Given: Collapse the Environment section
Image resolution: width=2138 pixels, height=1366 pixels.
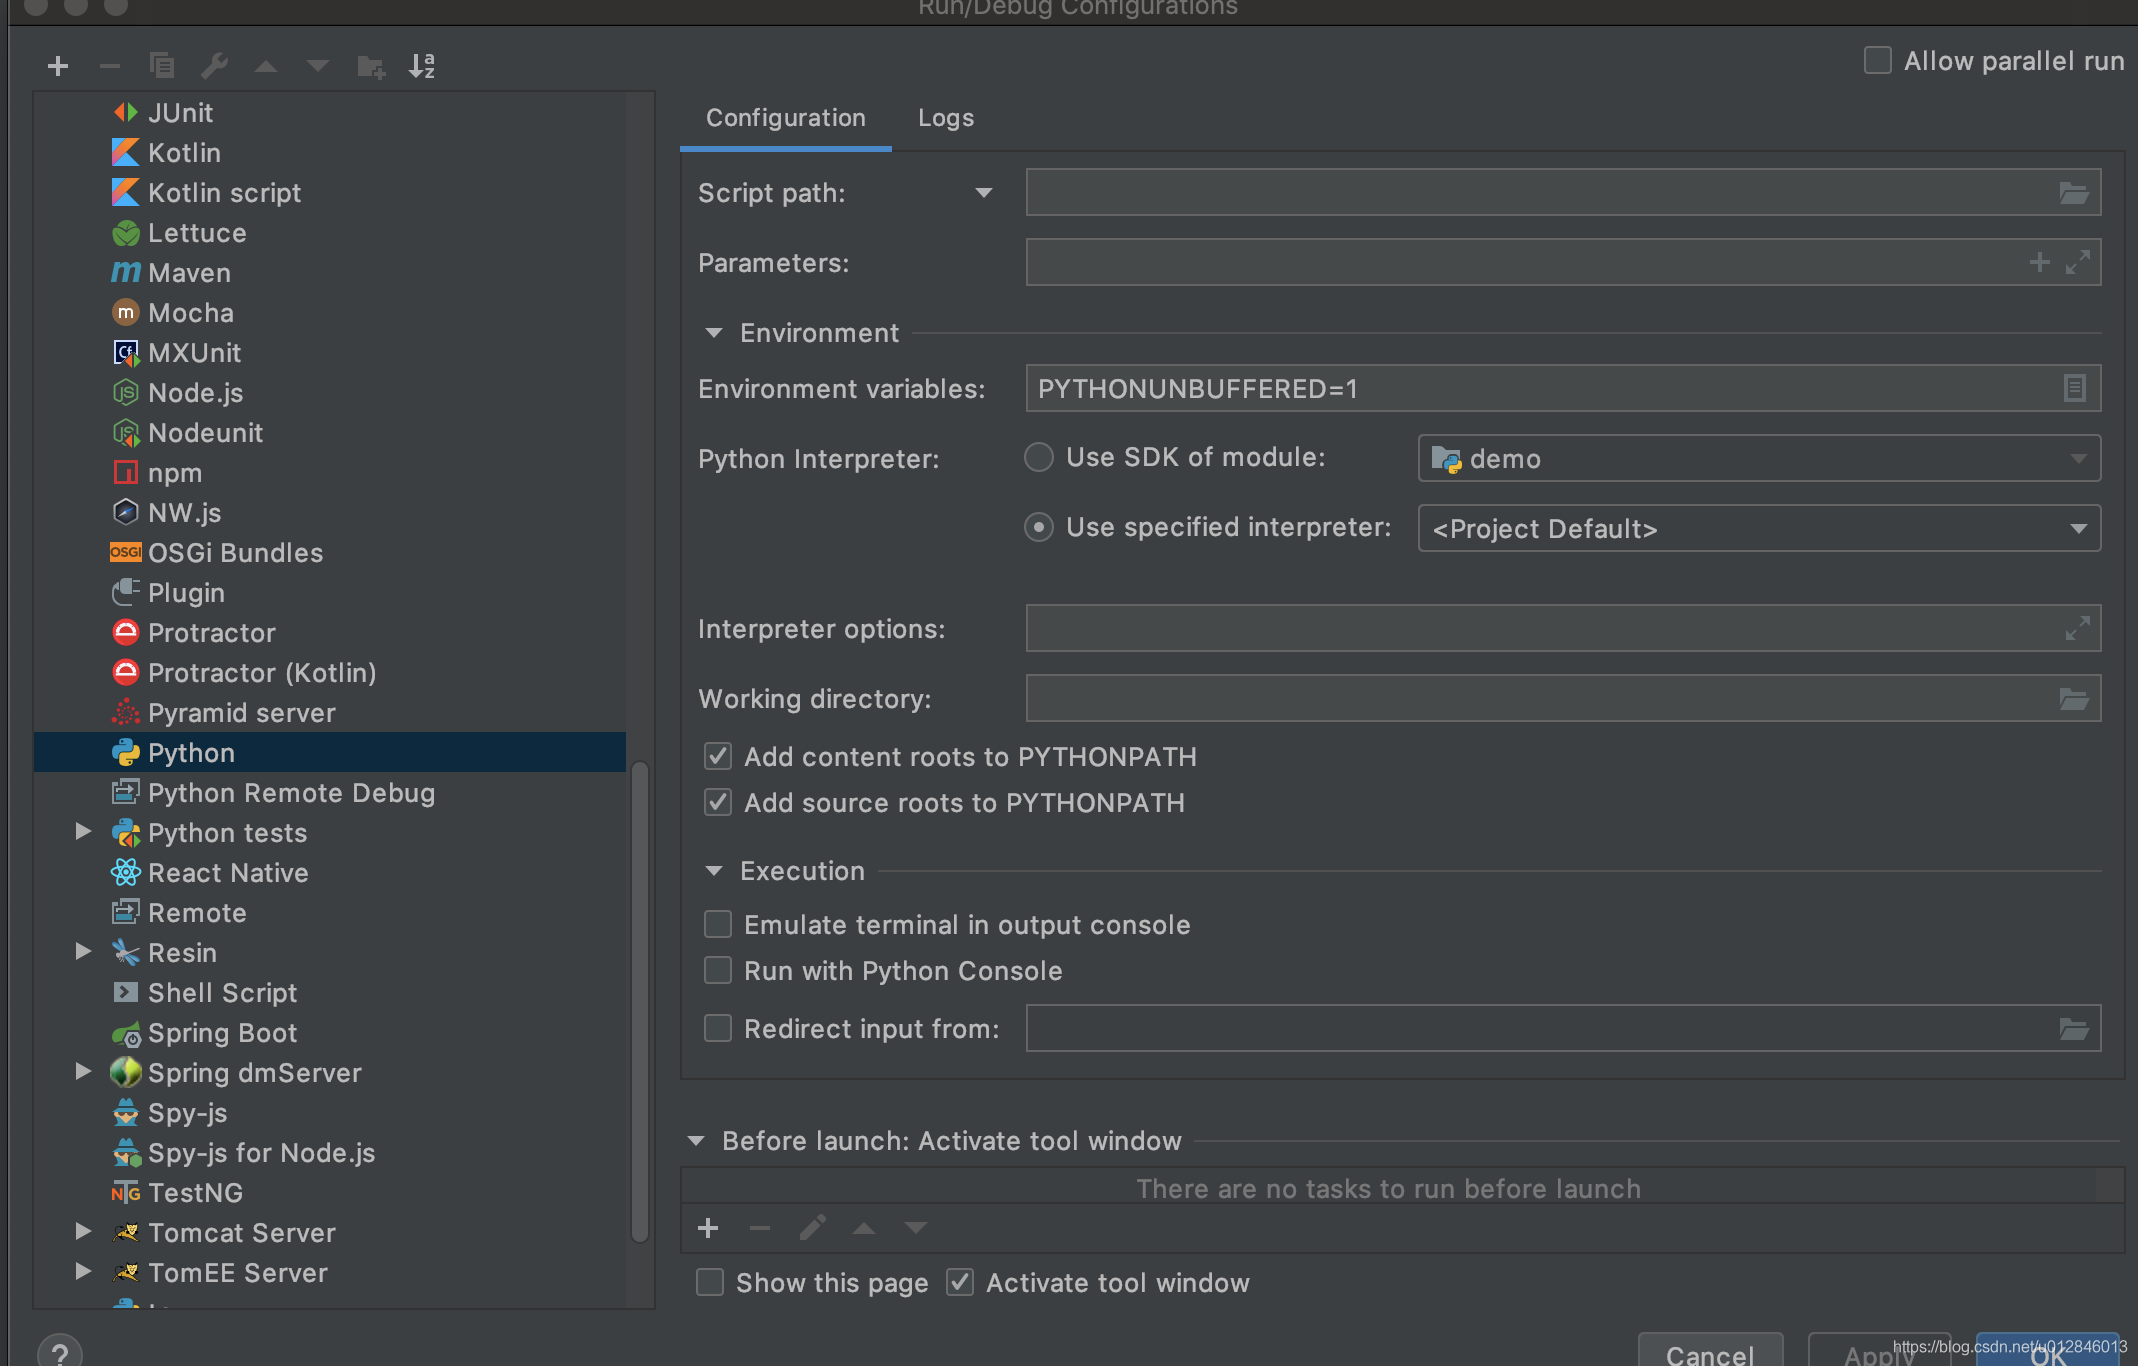Looking at the screenshot, I should [x=714, y=333].
